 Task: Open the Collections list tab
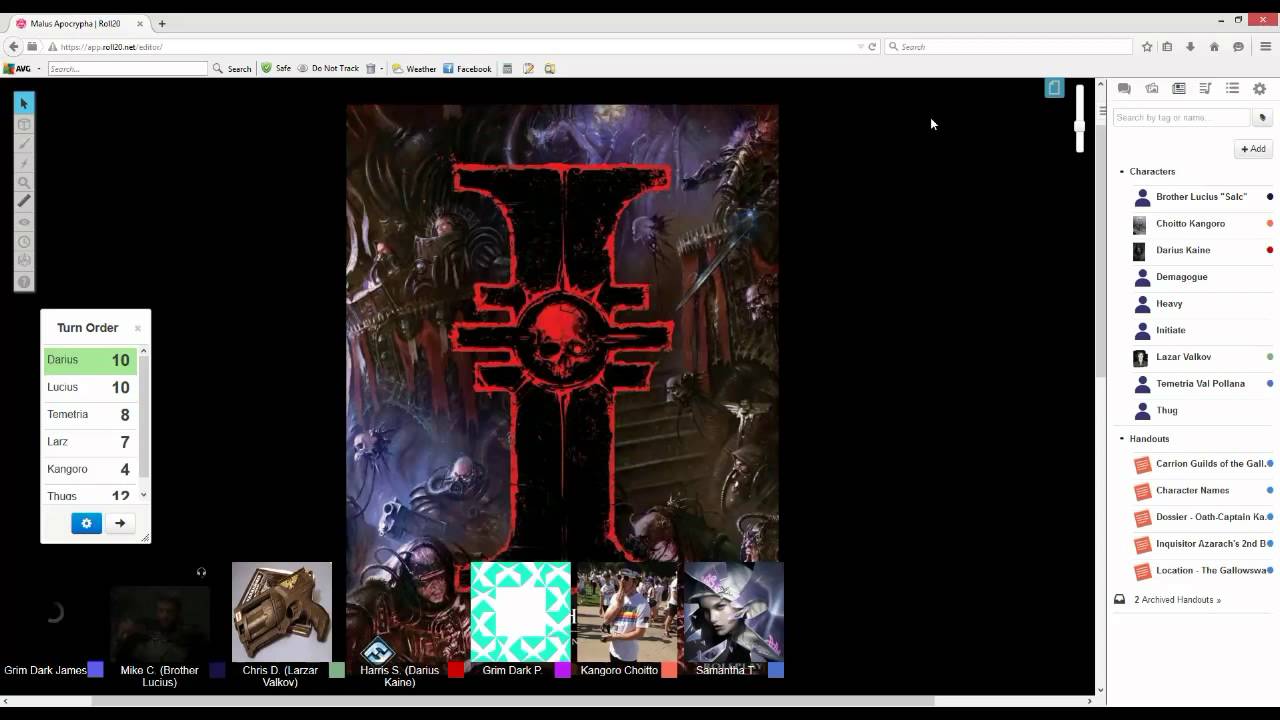(x=1232, y=88)
